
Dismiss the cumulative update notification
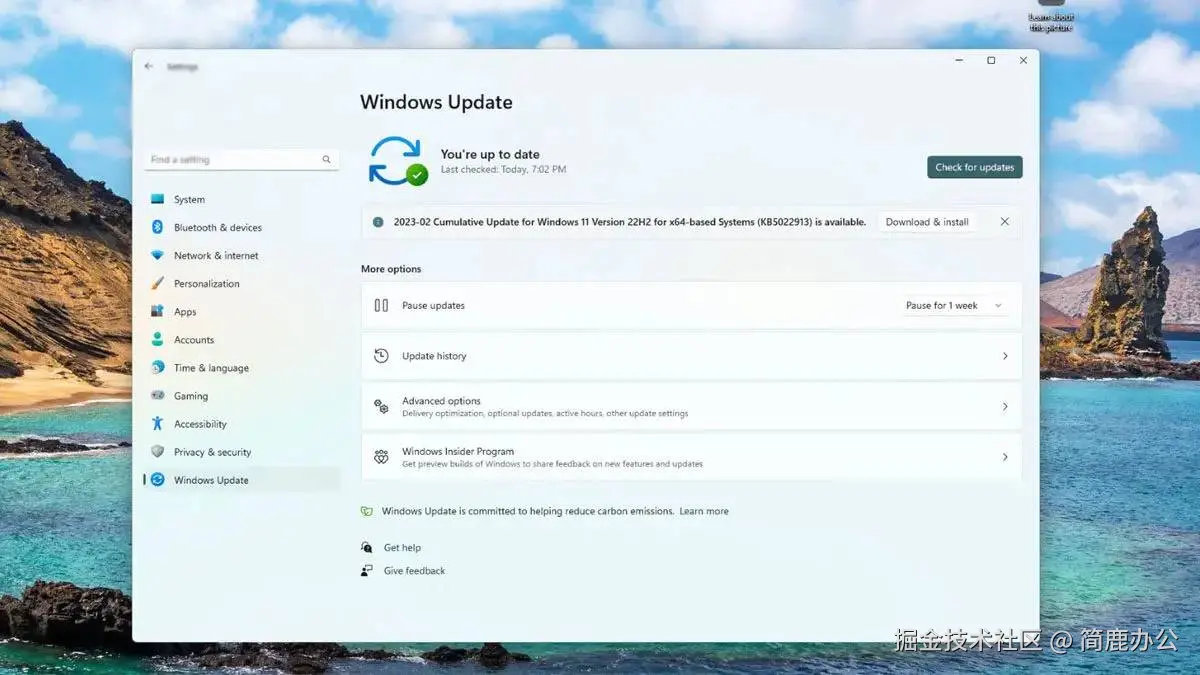1004,222
